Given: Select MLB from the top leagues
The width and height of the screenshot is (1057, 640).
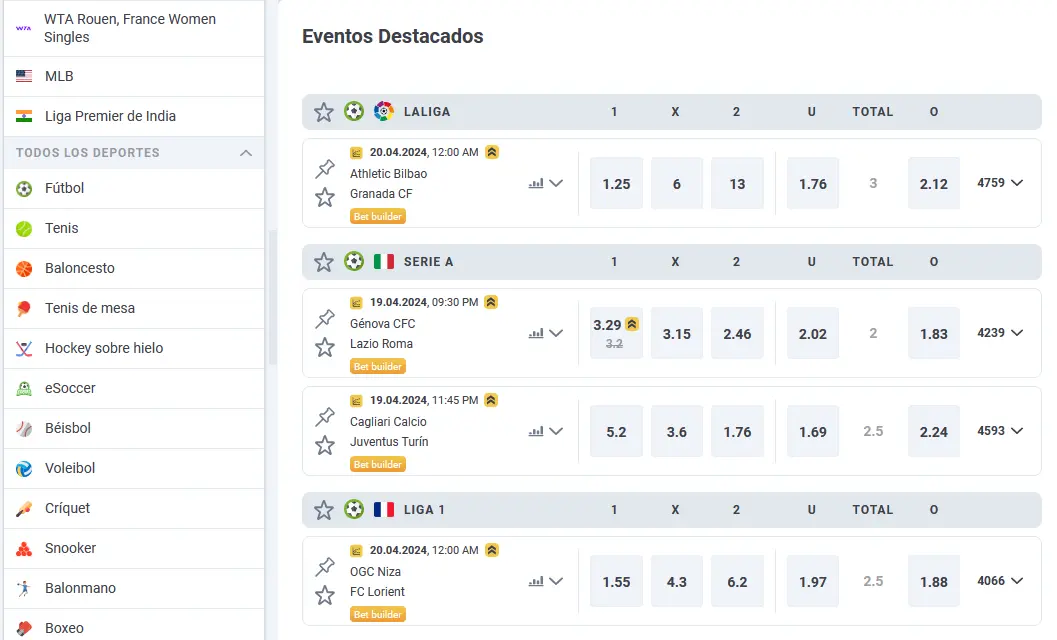Looking at the screenshot, I should (x=59, y=76).
